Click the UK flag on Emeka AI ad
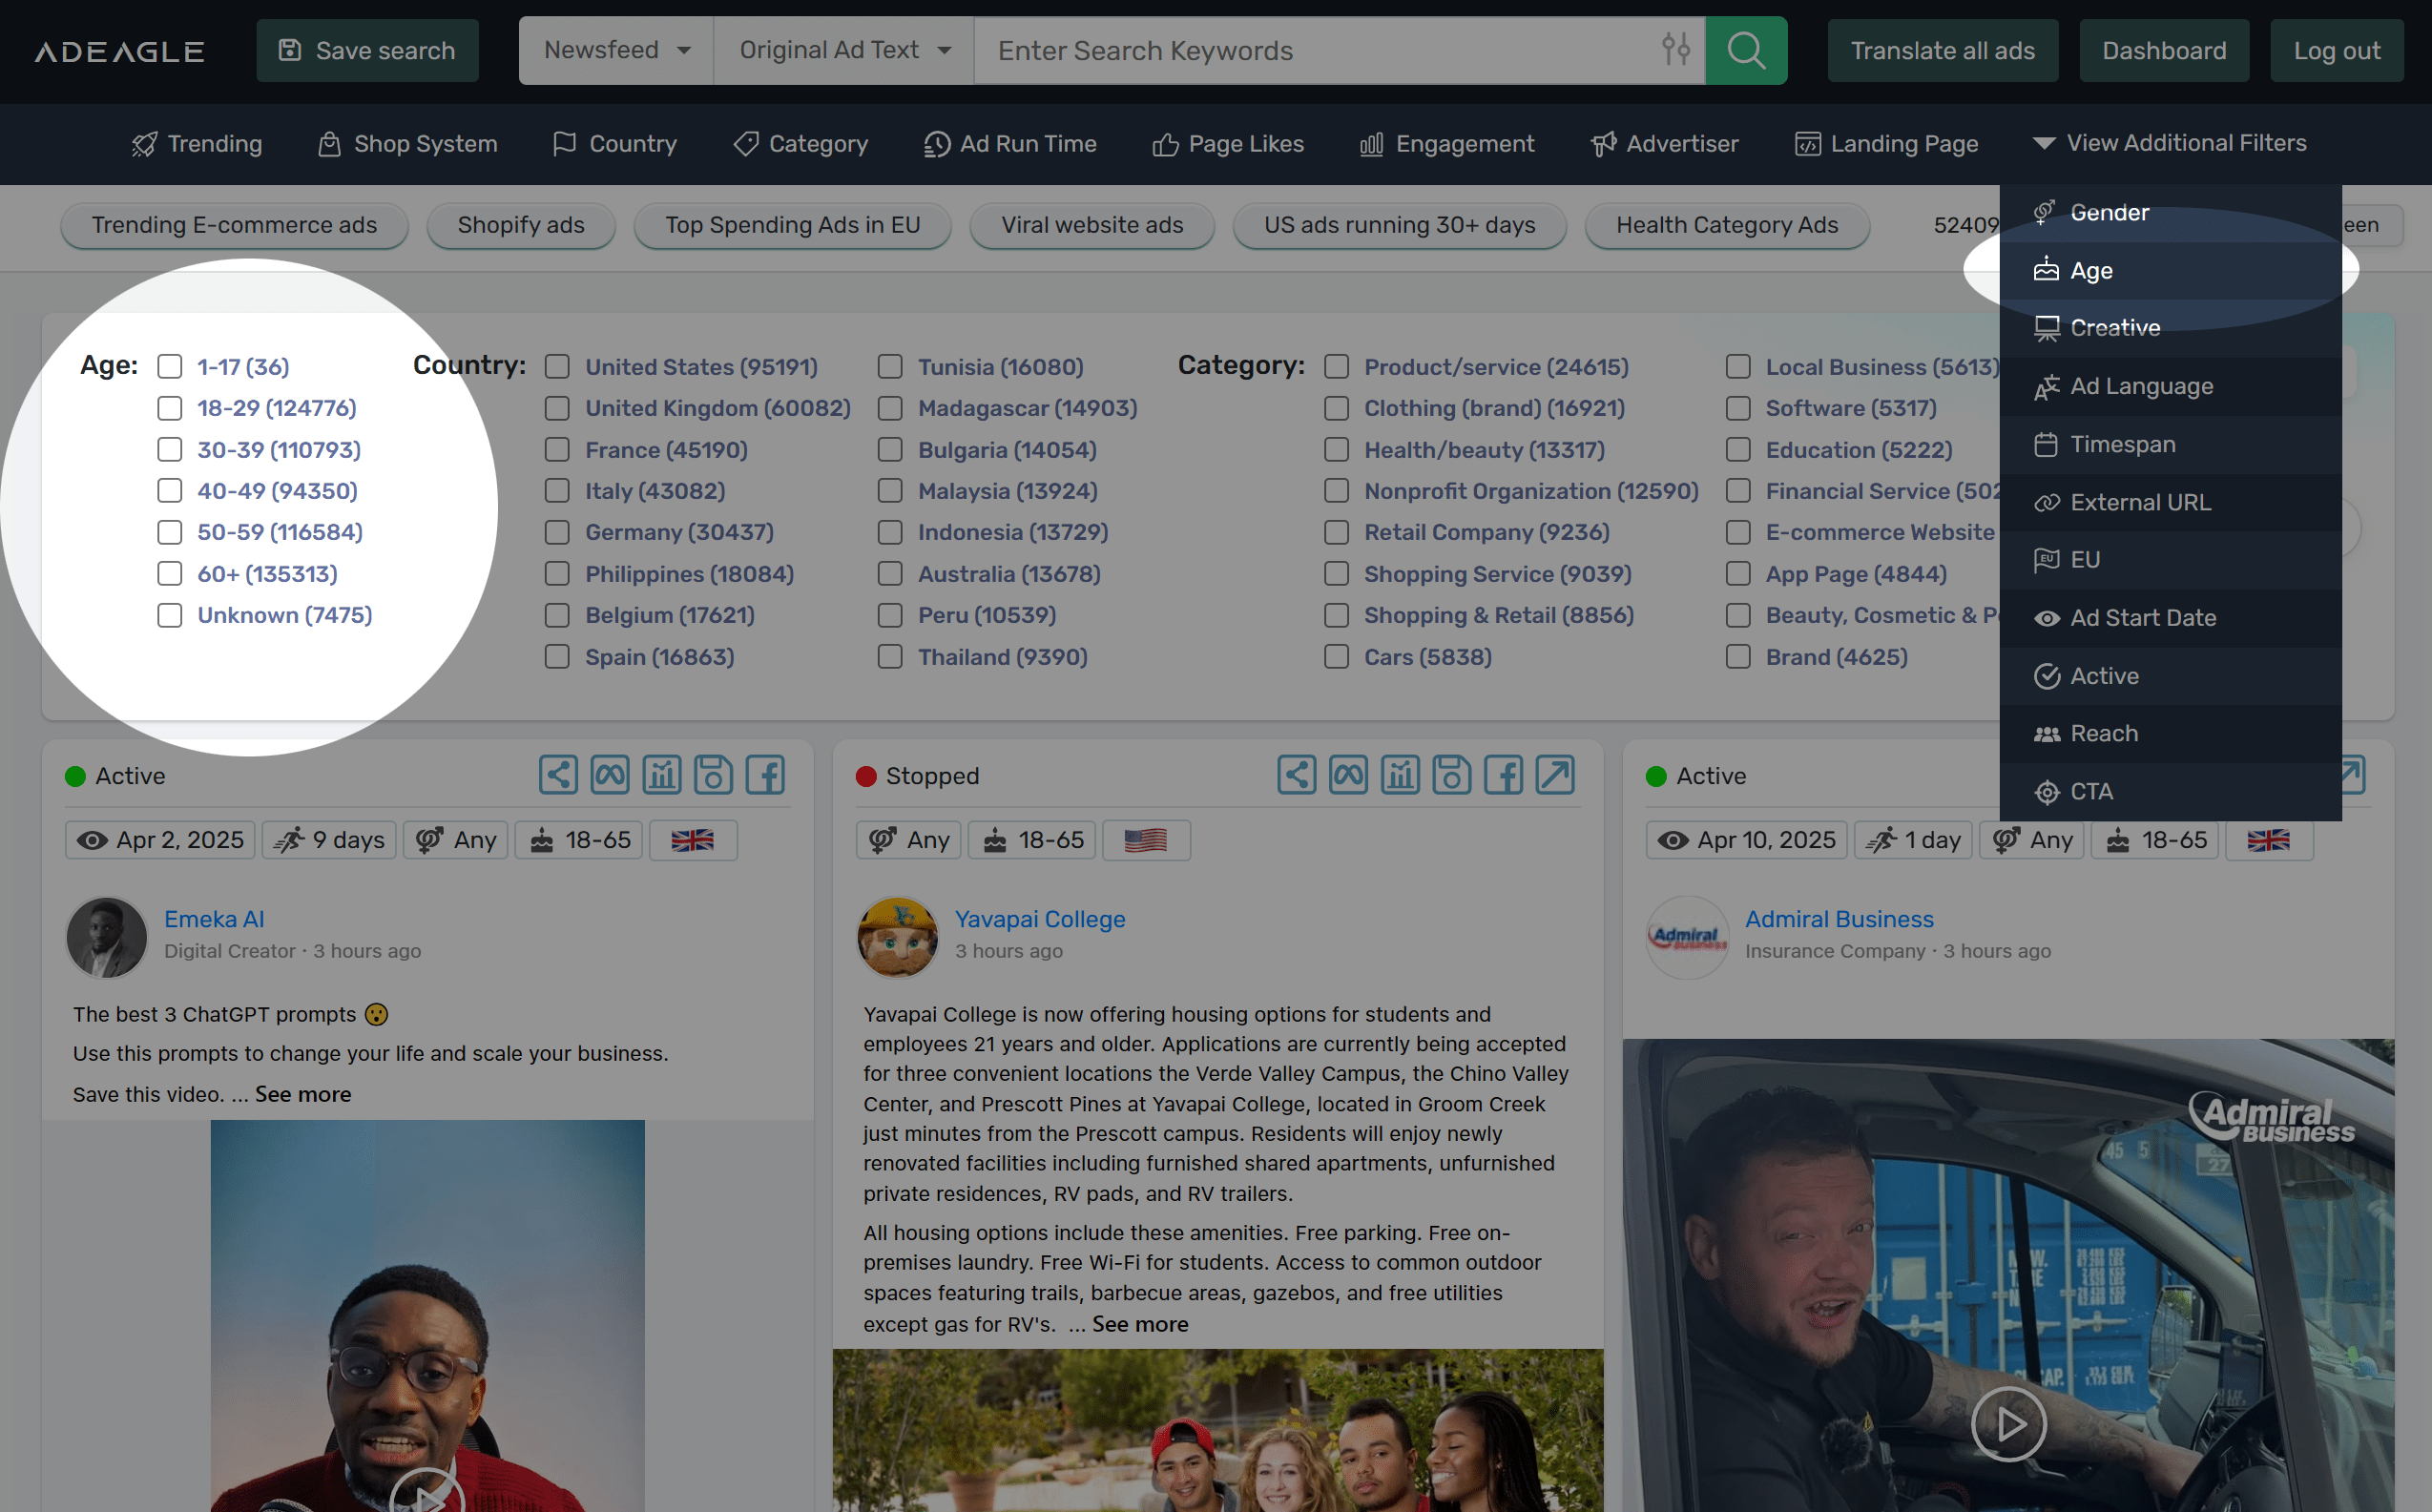2432x1512 pixels. pyautogui.click(x=693, y=840)
